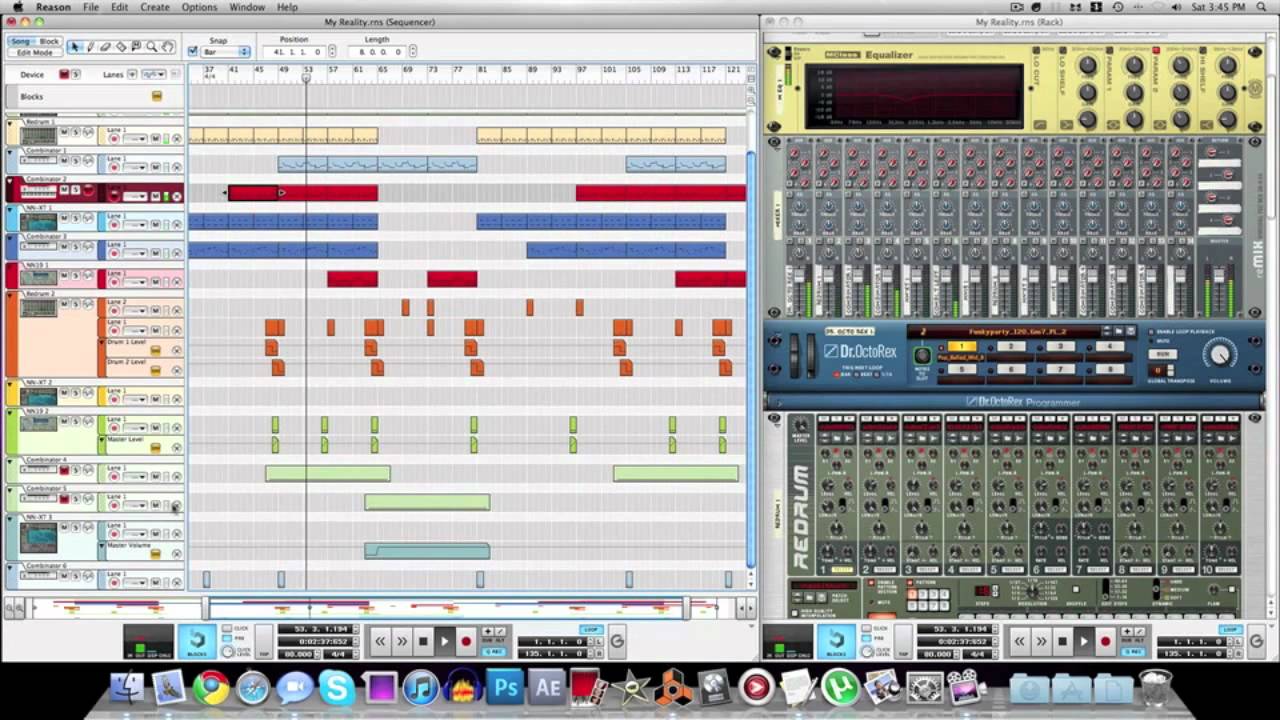Mute the Redrum 1 track

coord(64,131)
